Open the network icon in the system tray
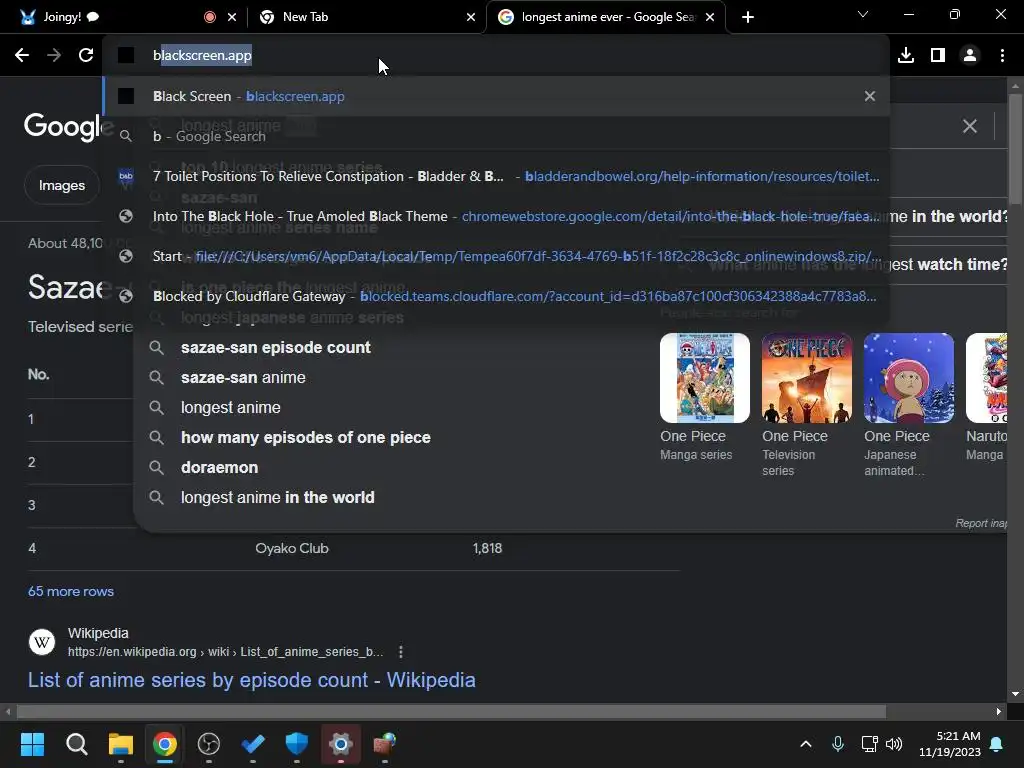 pos(869,744)
